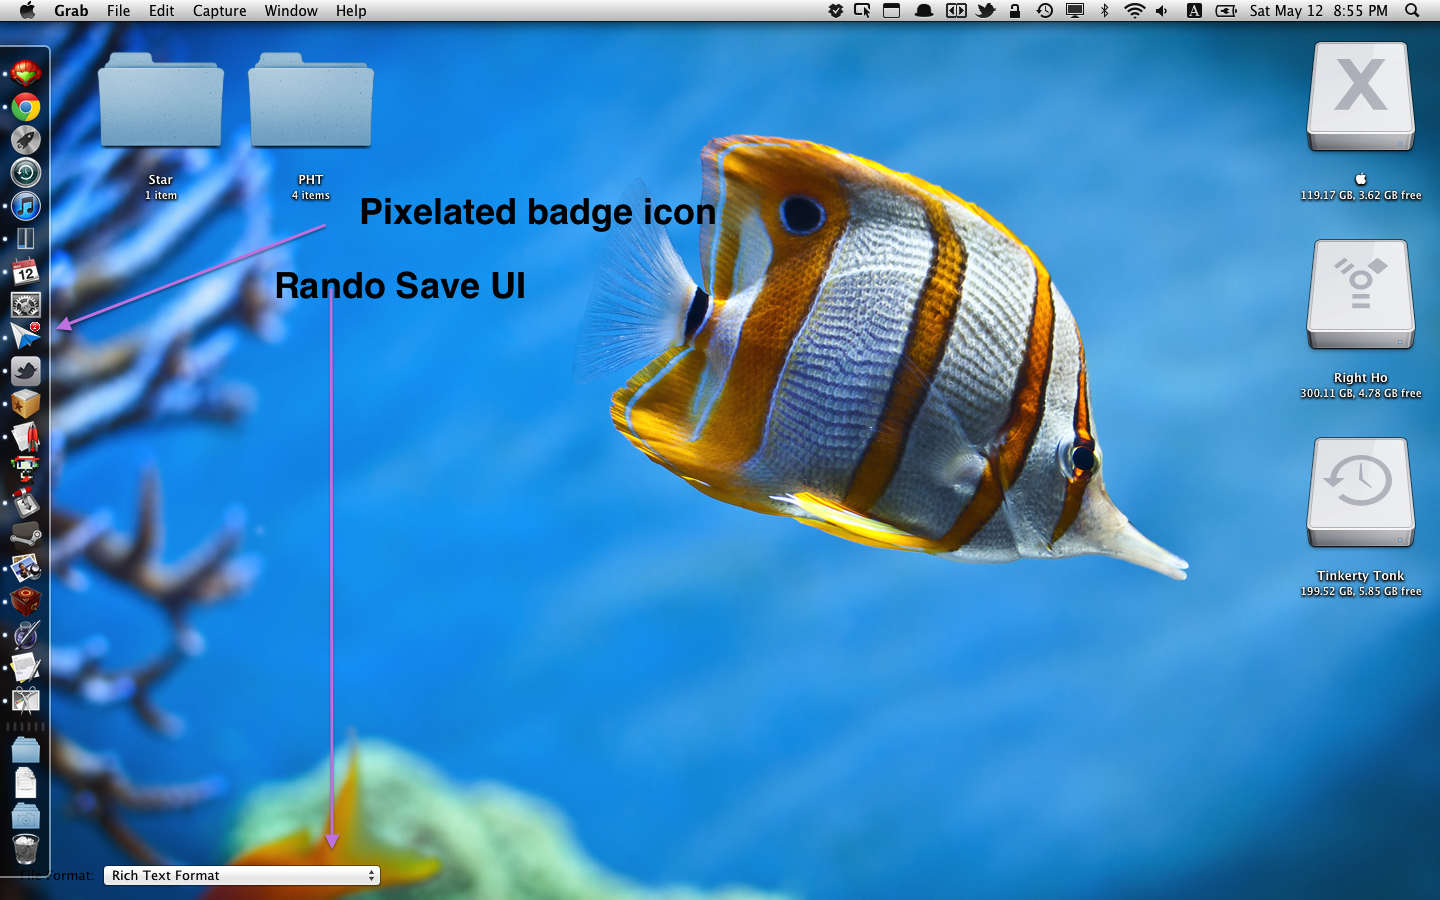Screen dimensions: 1440x900
Task: Click the two-column panel app in the dock
Action: (x=26, y=239)
